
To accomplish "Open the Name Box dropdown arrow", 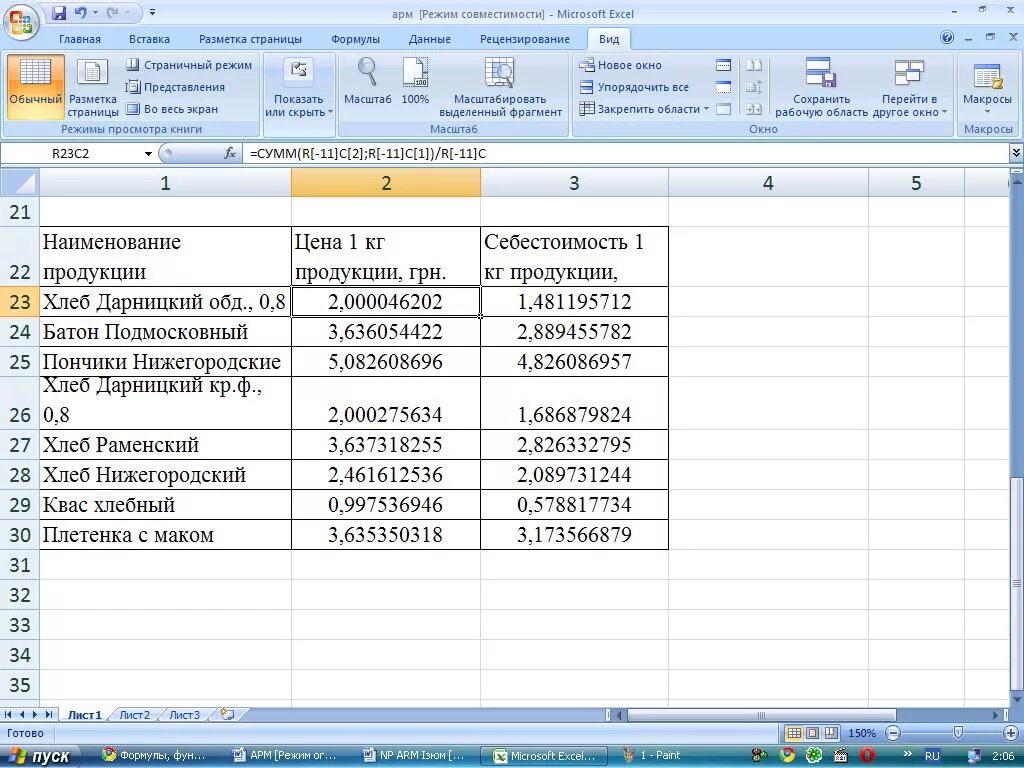I will 148,153.
